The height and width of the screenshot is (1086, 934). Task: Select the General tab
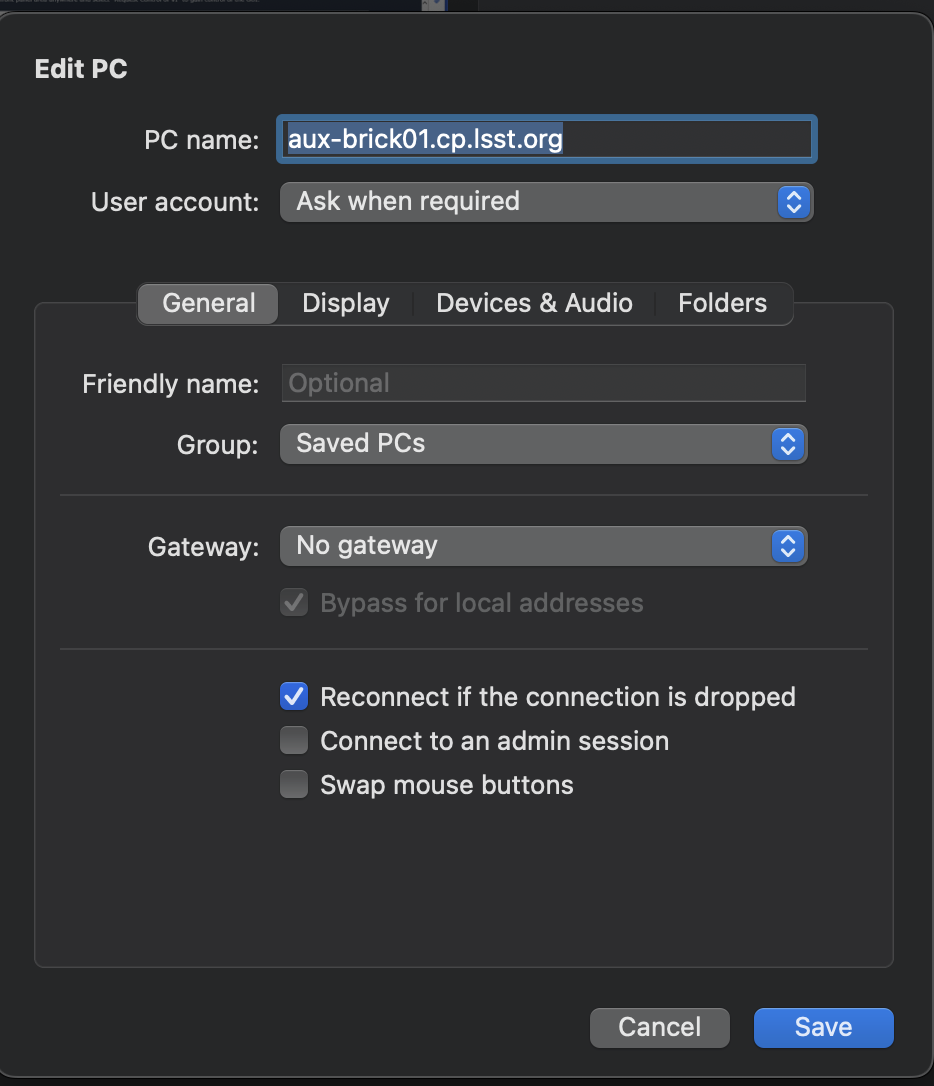[209, 304]
